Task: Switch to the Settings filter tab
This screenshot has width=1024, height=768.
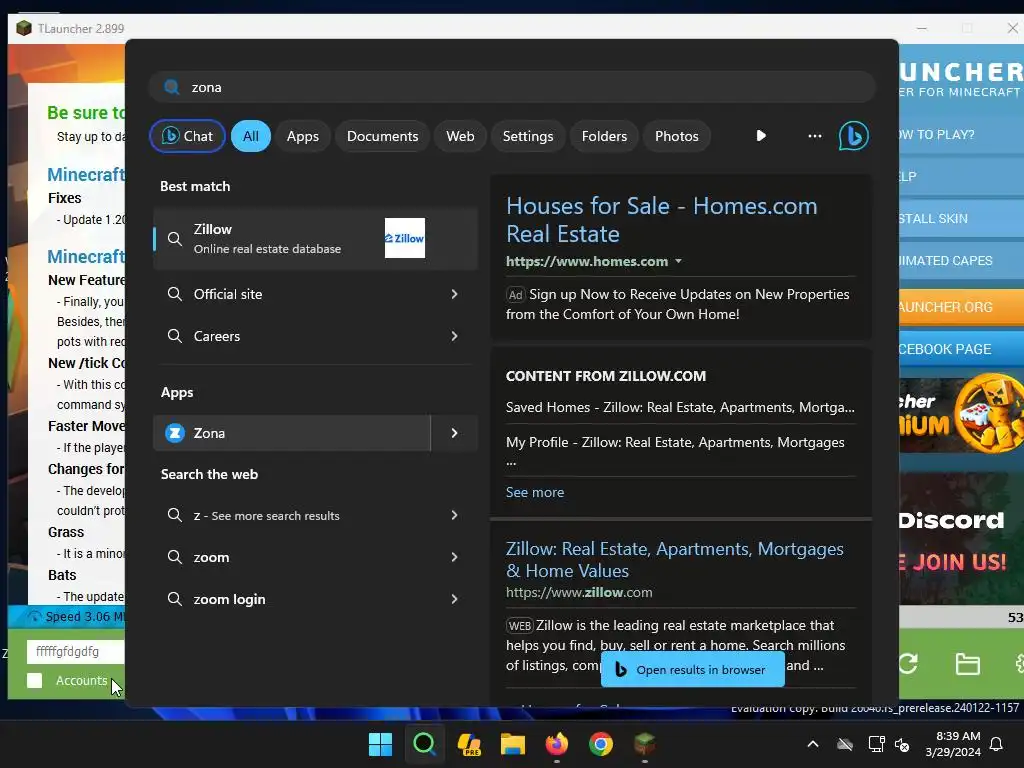Action: pyautogui.click(x=528, y=136)
